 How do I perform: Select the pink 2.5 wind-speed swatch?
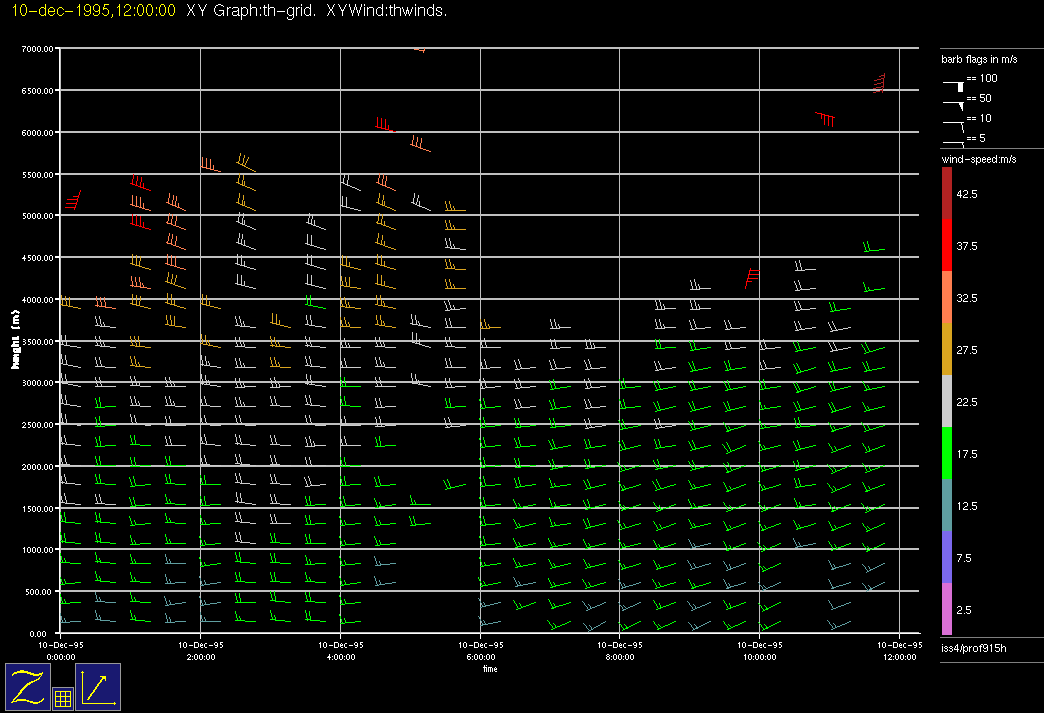(x=947, y=610)
